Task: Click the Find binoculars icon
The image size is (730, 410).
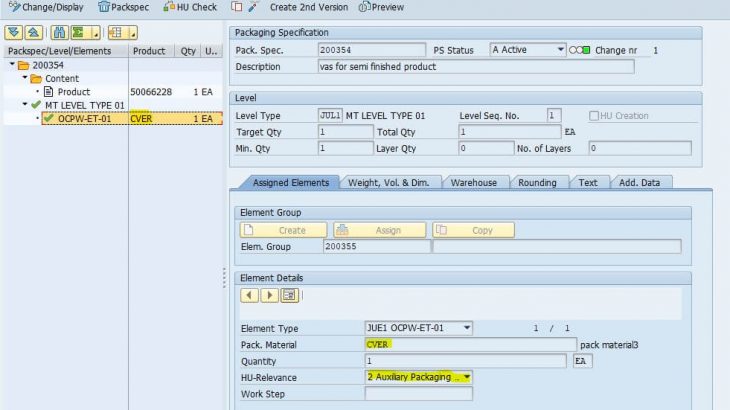Action: (59, 32)
